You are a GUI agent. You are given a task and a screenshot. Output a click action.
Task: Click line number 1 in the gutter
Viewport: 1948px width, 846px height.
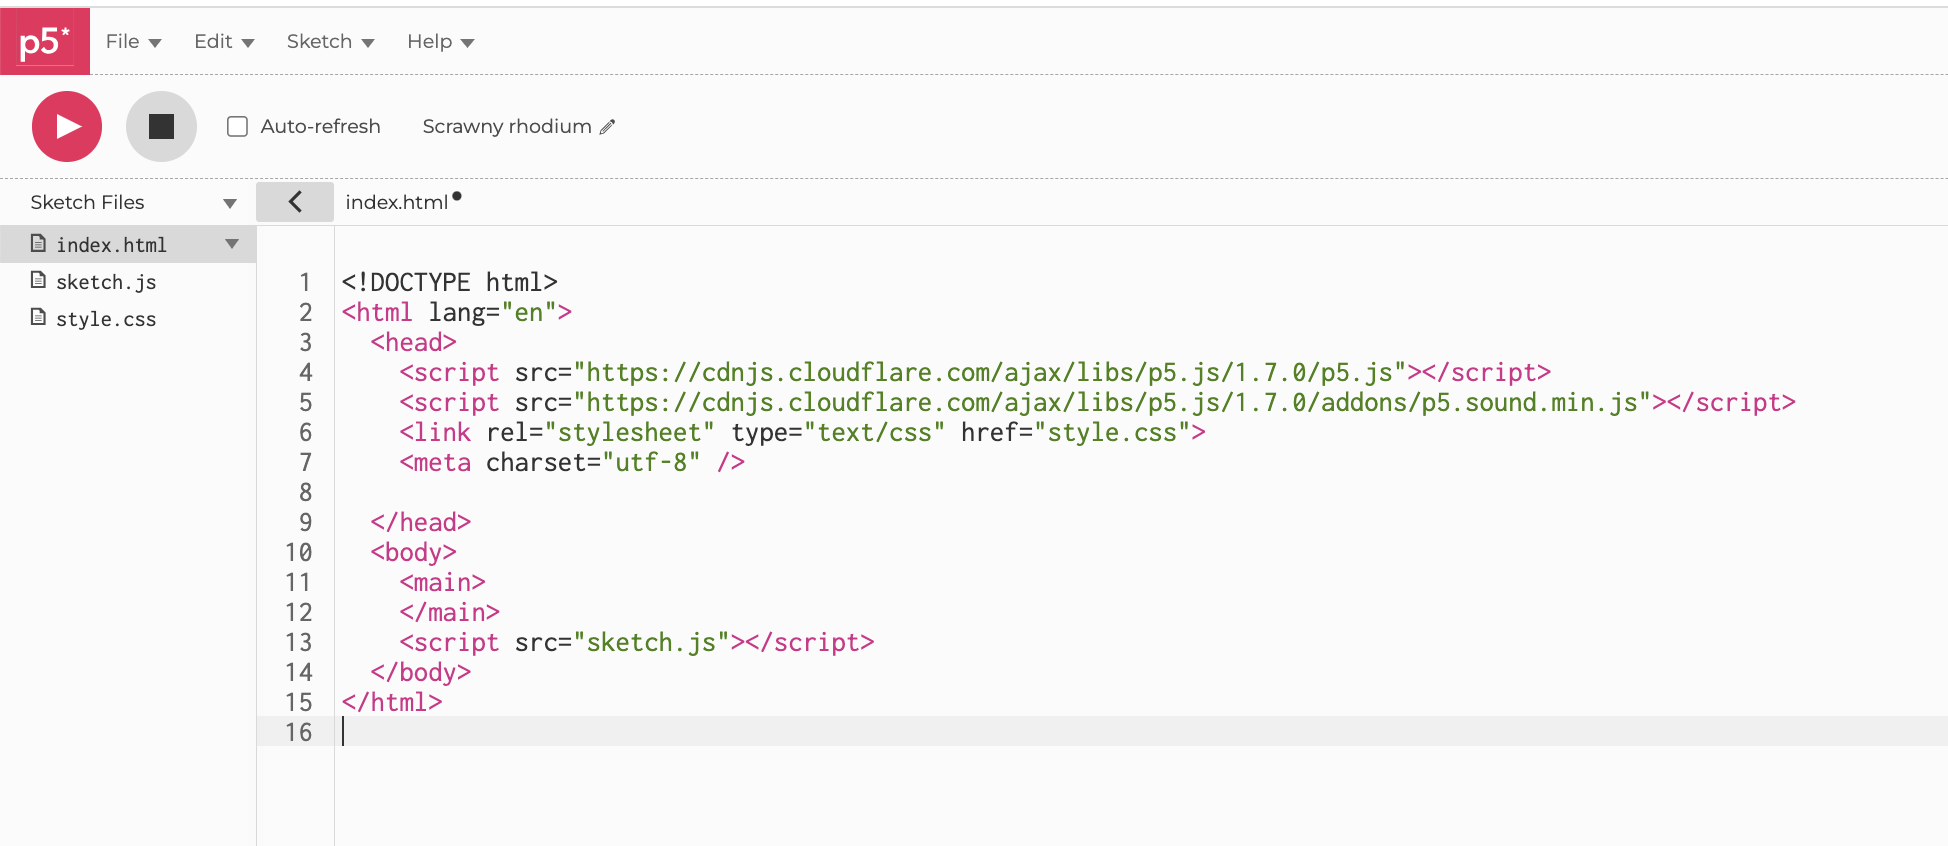pyautogui.click(x=305, y=282)
